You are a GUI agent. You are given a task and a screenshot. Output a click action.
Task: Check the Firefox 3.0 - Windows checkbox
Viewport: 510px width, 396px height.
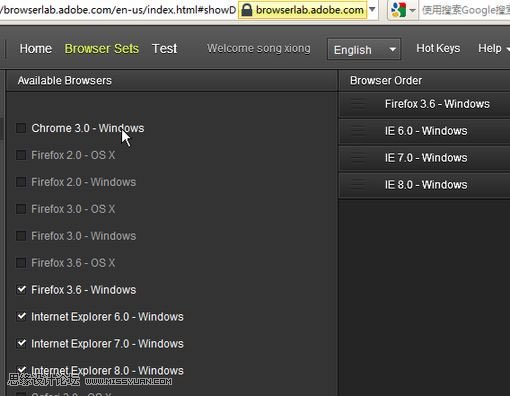pos(21,236)
